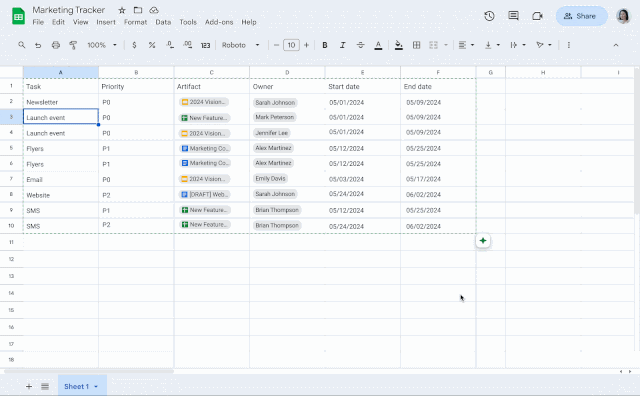Check the cloud save status icon
This screenshot has width=640, height=396.
(x=154, y=10)
